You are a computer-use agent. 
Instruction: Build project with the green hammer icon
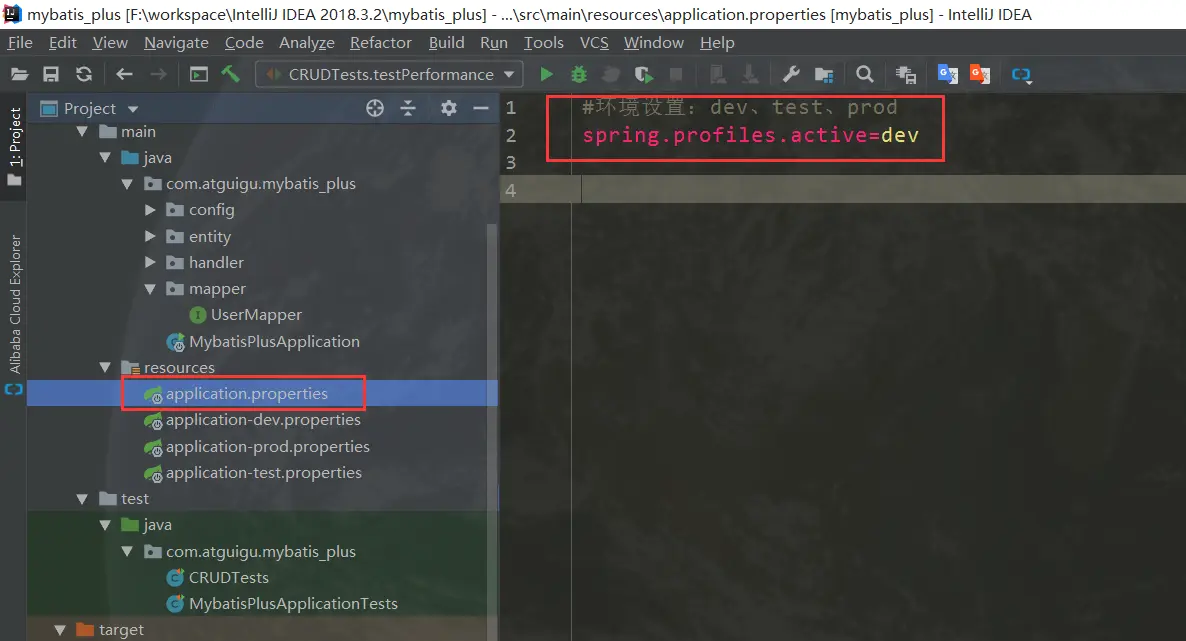pyautogui.click(x=231, y=73)
